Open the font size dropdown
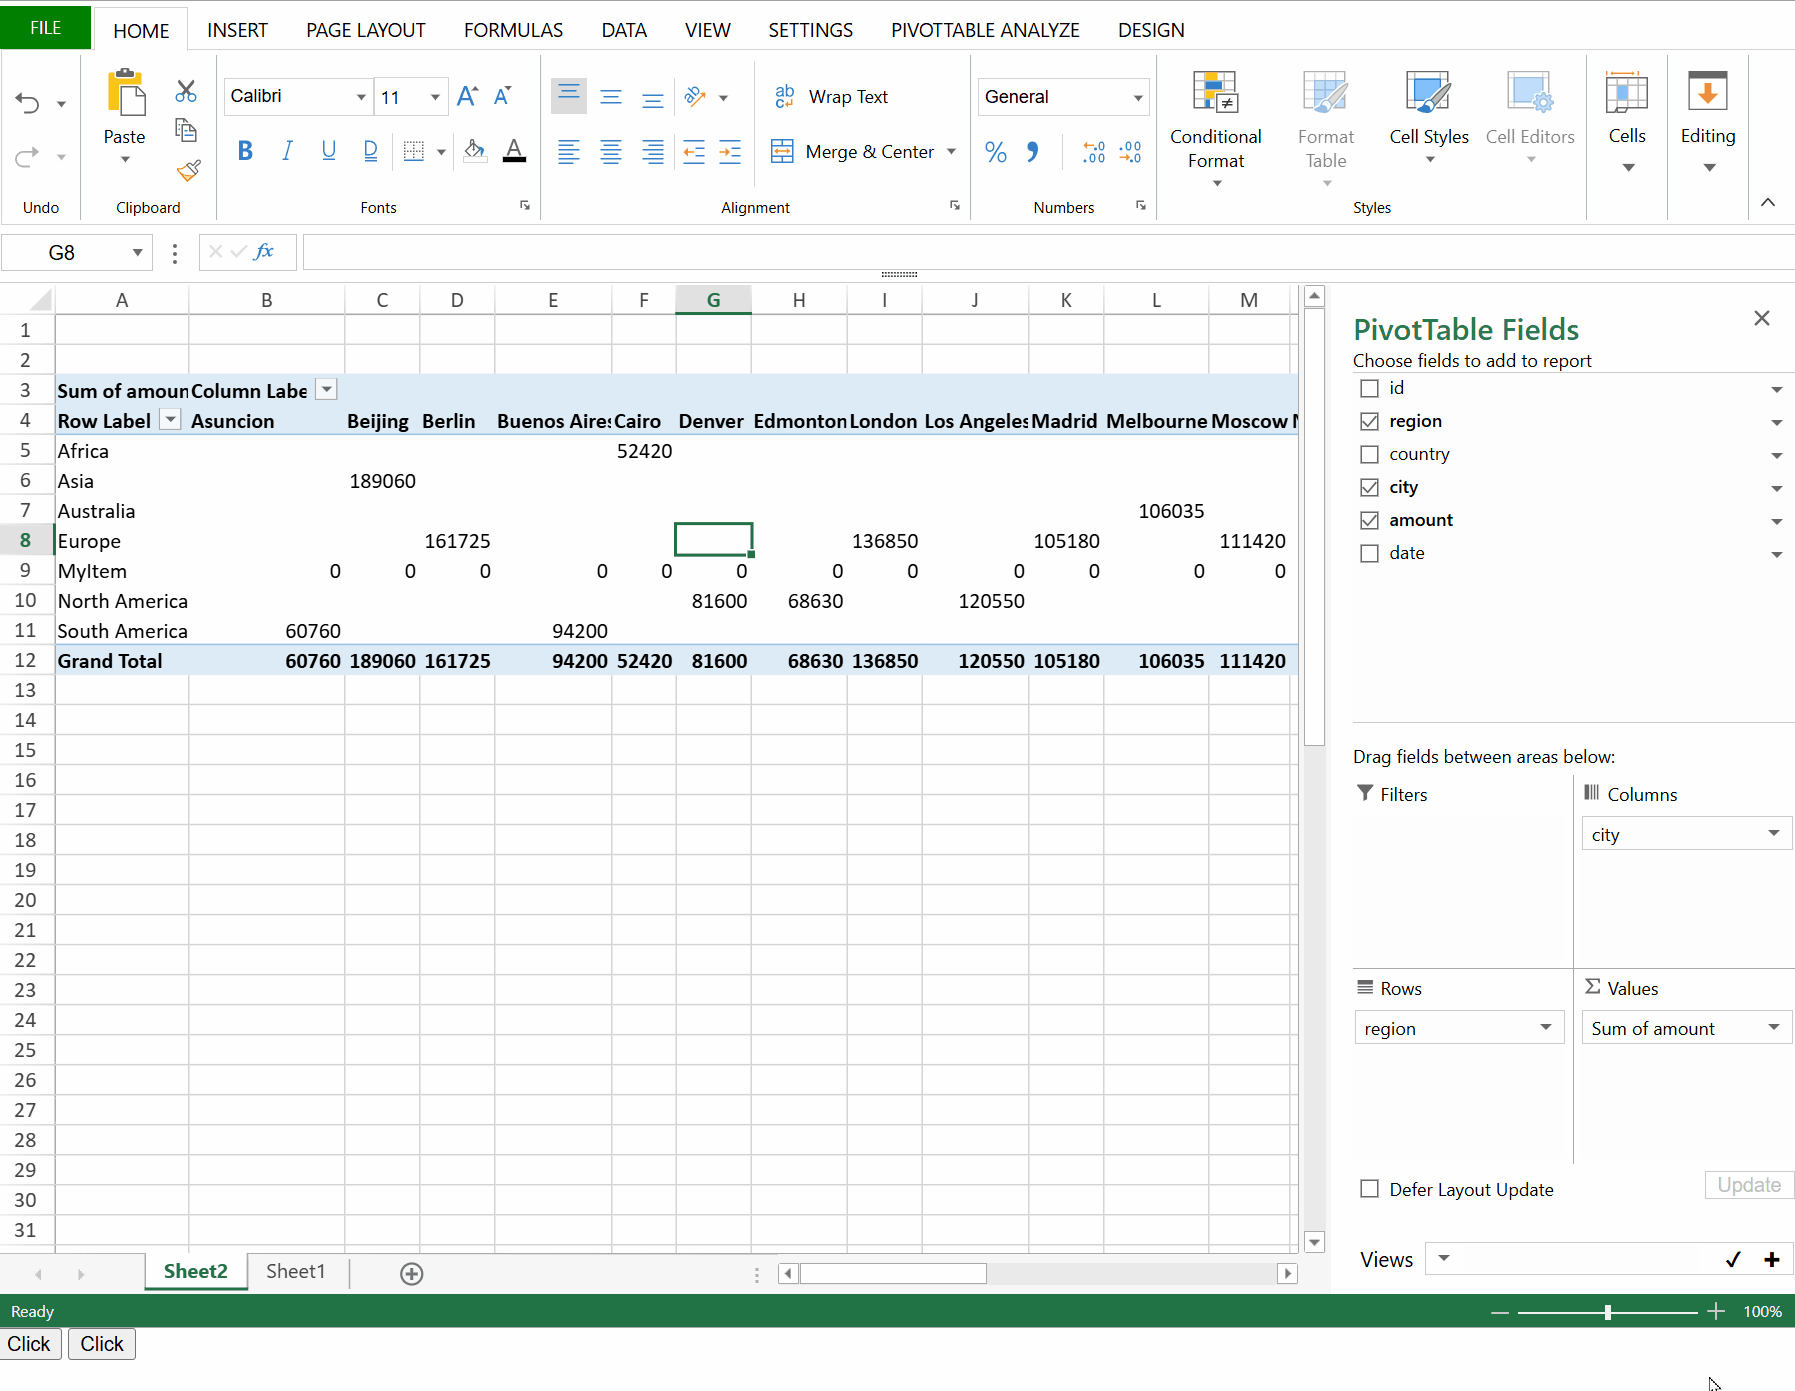 point(435,97)
